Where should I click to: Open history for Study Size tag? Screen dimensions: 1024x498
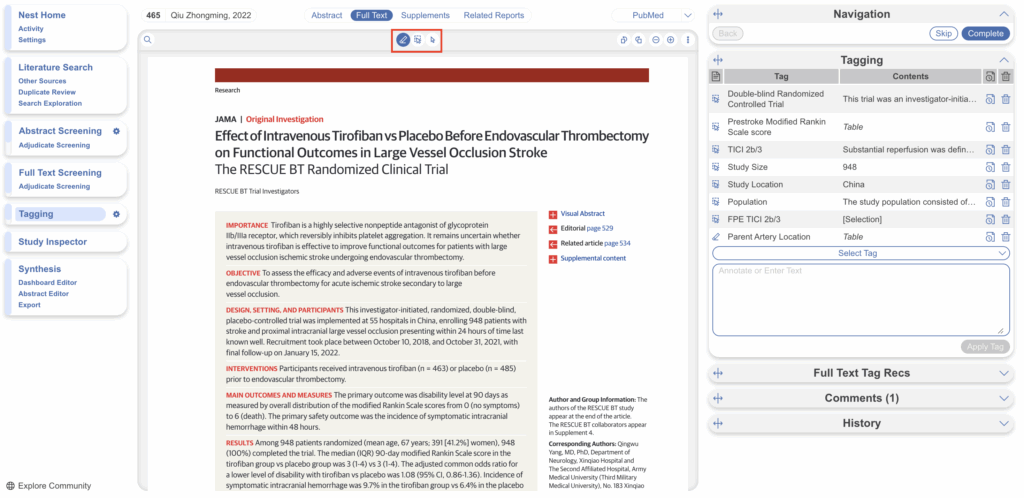990,167
